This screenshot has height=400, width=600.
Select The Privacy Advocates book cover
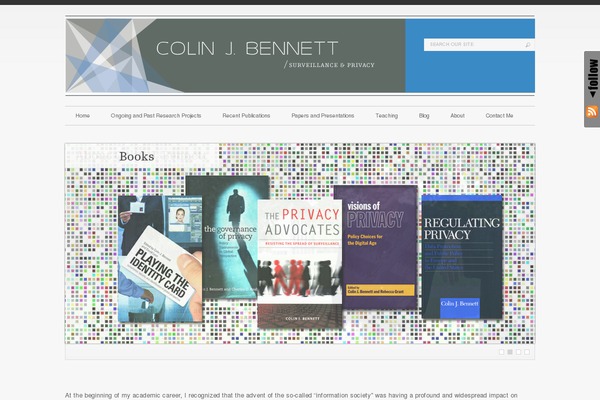pyautogui.click(x=300, y=264)
